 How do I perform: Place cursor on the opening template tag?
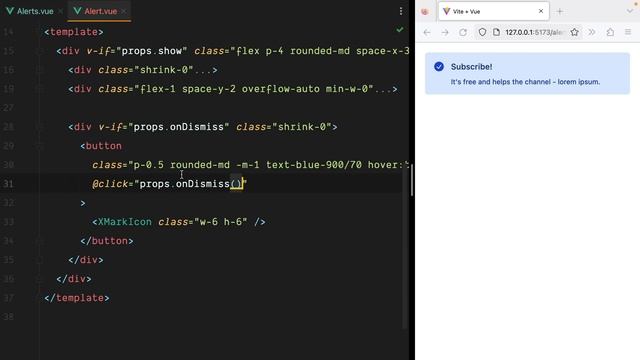[74, 32]
